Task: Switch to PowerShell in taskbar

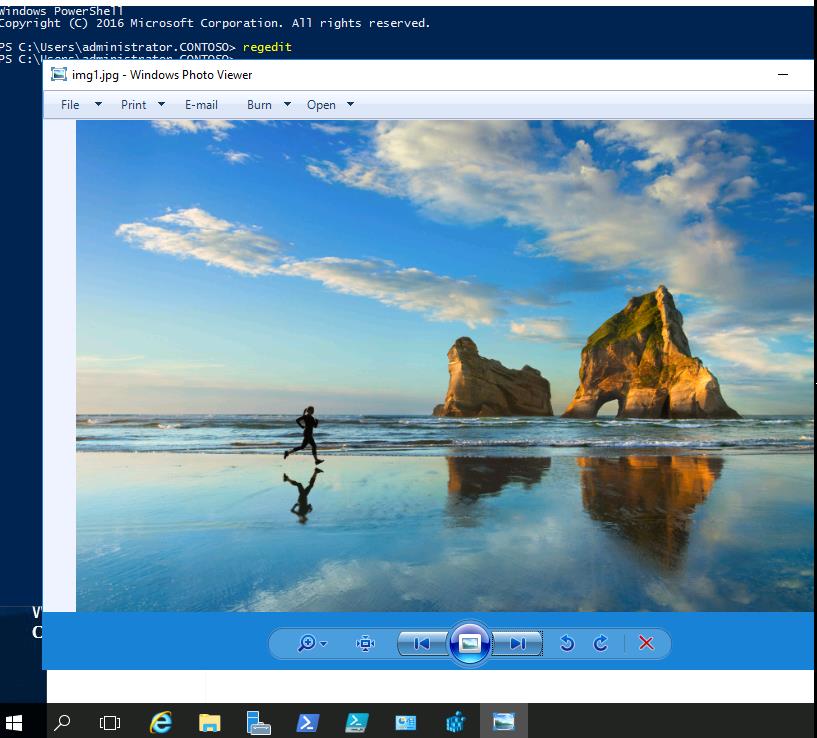Action: (307, 723)
